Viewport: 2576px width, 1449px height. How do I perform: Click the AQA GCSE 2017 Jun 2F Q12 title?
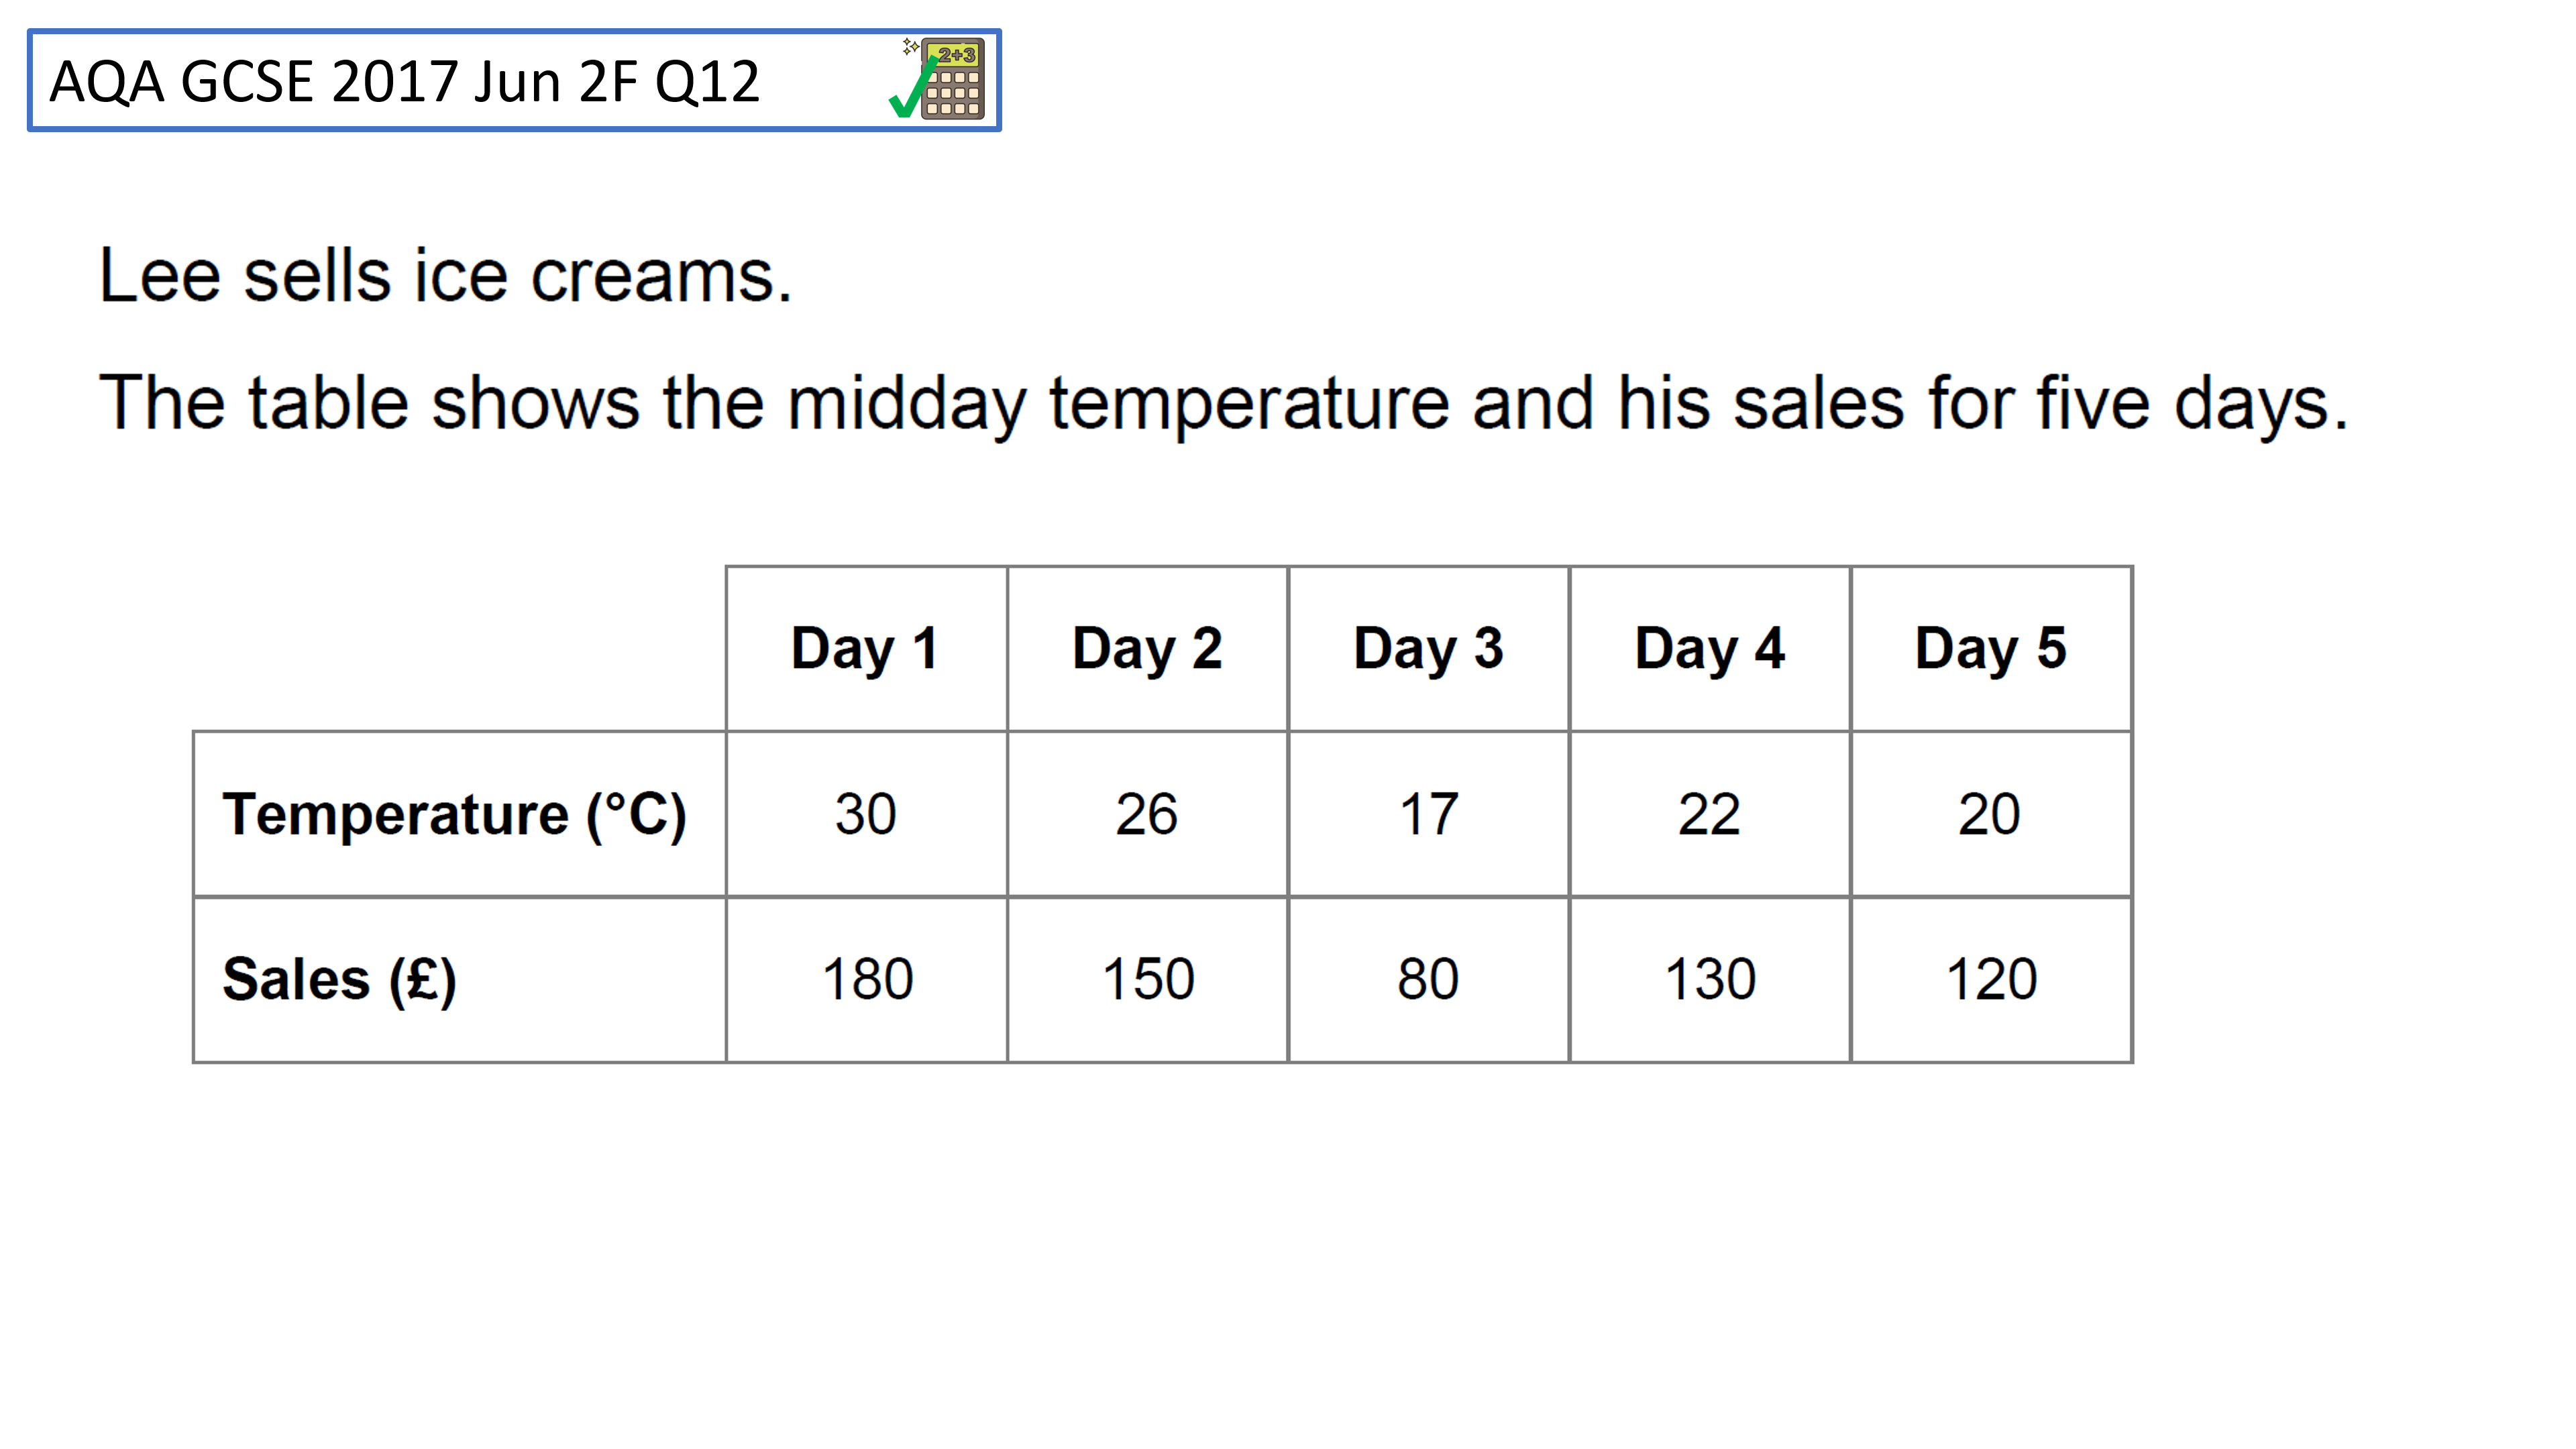click(405, 81)
